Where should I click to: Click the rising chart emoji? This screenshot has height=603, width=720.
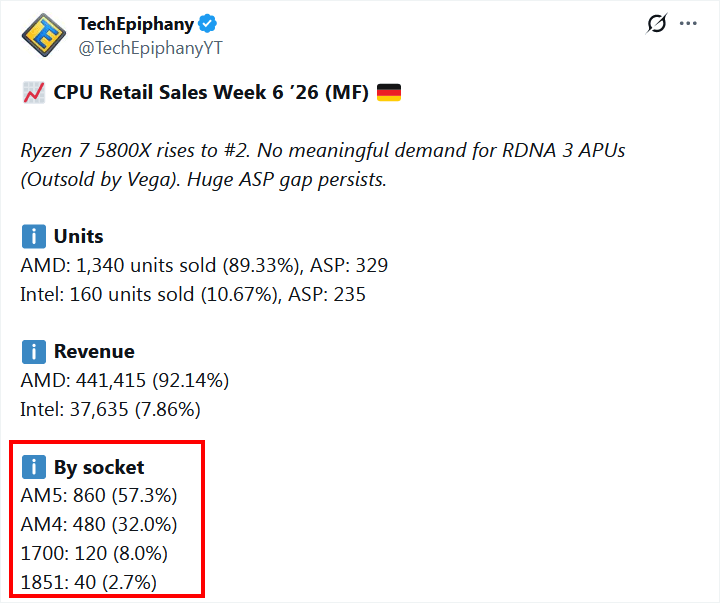32,93
